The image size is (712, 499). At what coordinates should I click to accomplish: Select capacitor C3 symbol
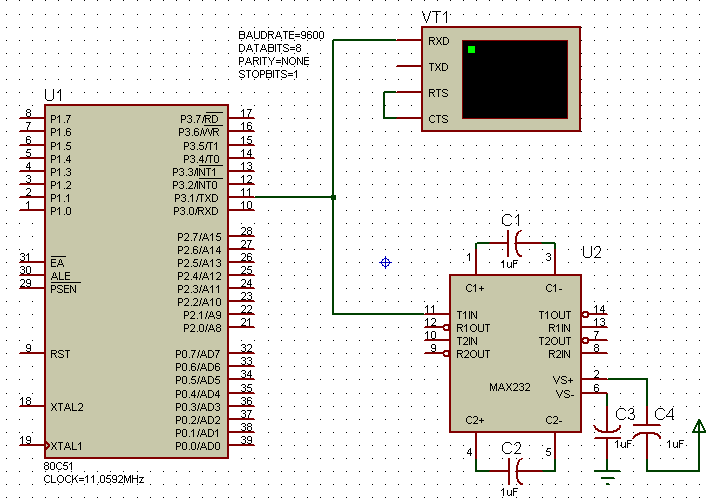pyautogui.click(x=607, y=432)
